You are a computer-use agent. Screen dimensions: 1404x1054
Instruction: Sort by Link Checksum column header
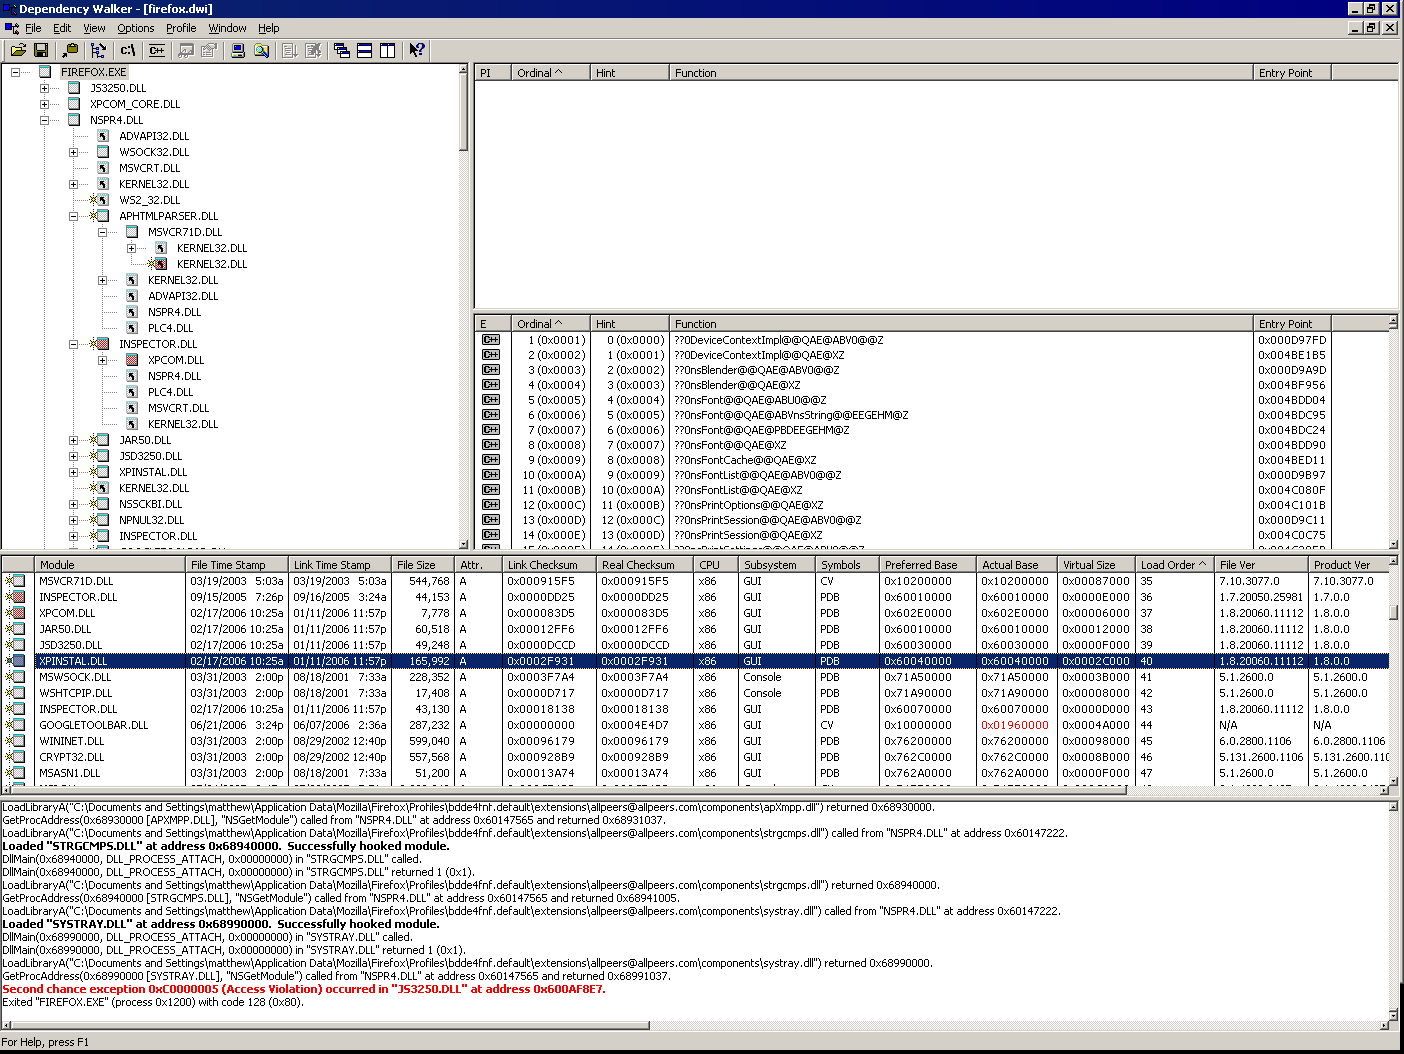point(550,565)
